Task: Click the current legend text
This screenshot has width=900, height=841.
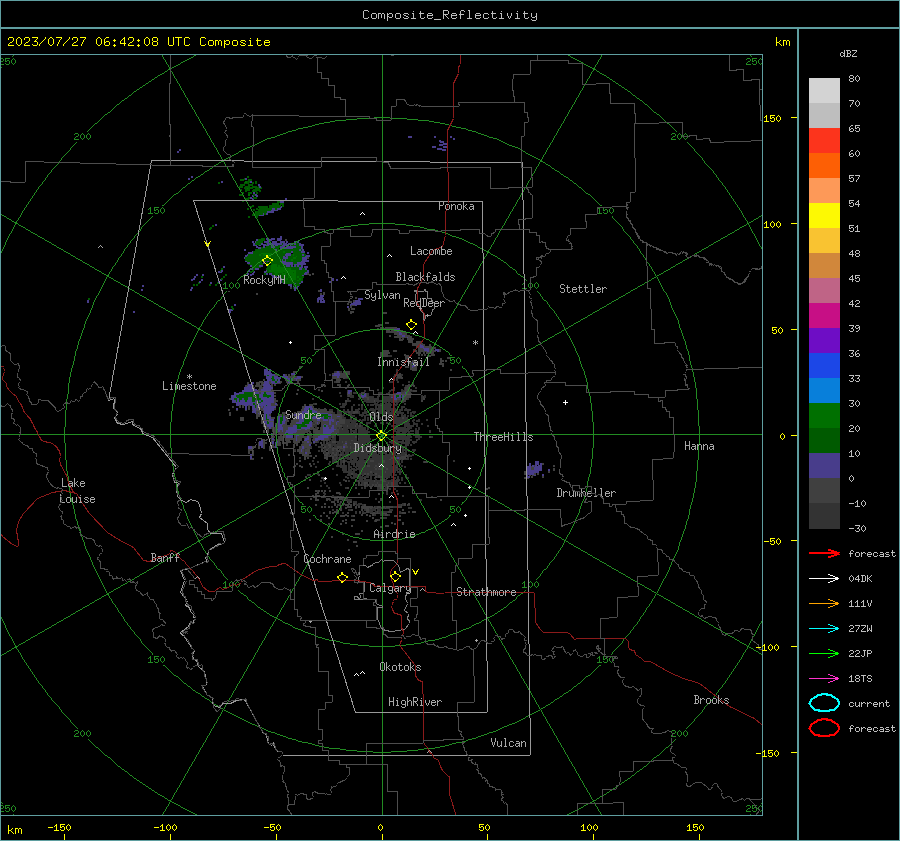Action: click(869, 703)
